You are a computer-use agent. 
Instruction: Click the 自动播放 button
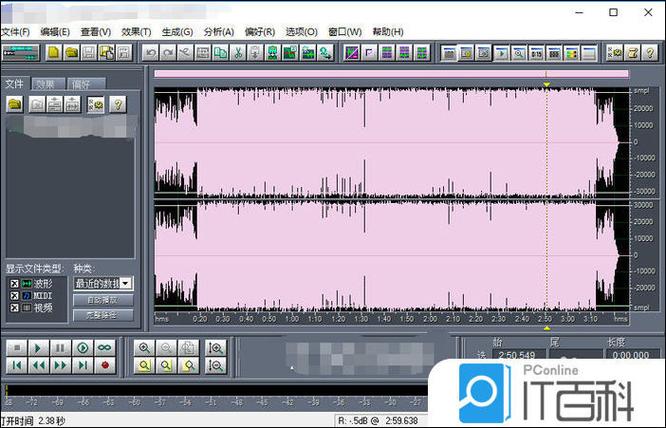(102, 300)
